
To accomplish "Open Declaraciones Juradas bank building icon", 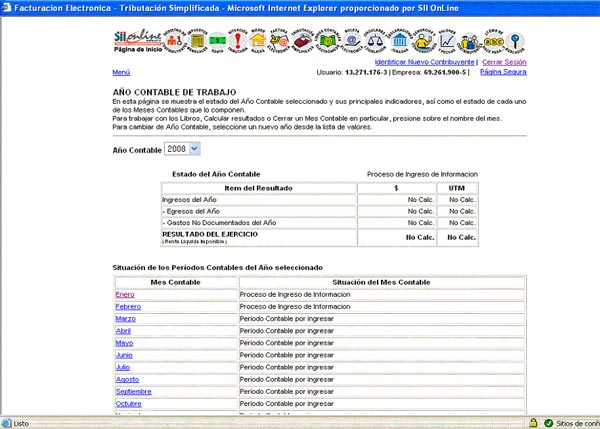I will (x=400, y=41).
